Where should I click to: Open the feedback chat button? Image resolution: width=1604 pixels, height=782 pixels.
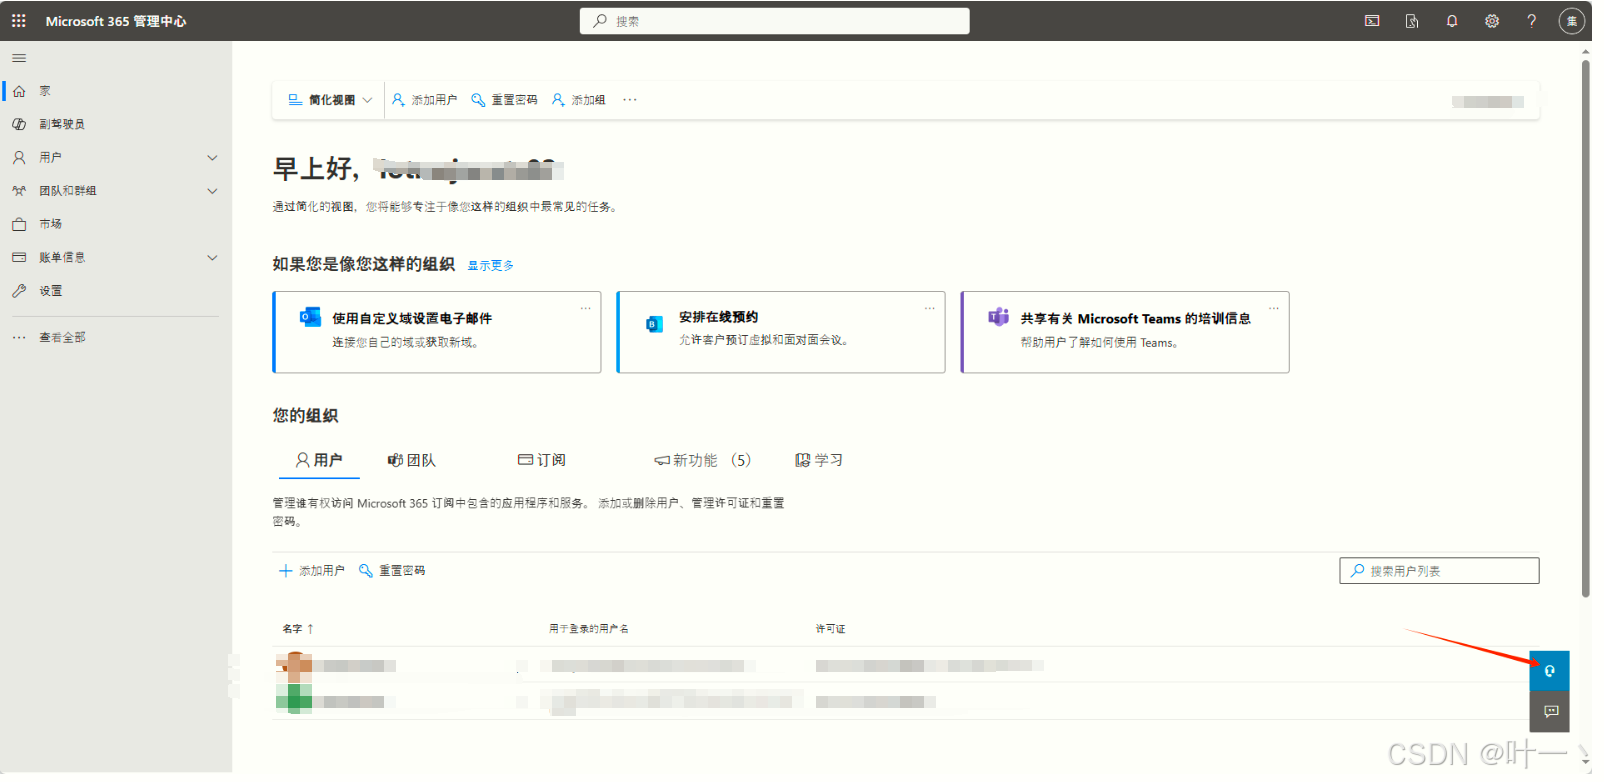coord(1549,712)
